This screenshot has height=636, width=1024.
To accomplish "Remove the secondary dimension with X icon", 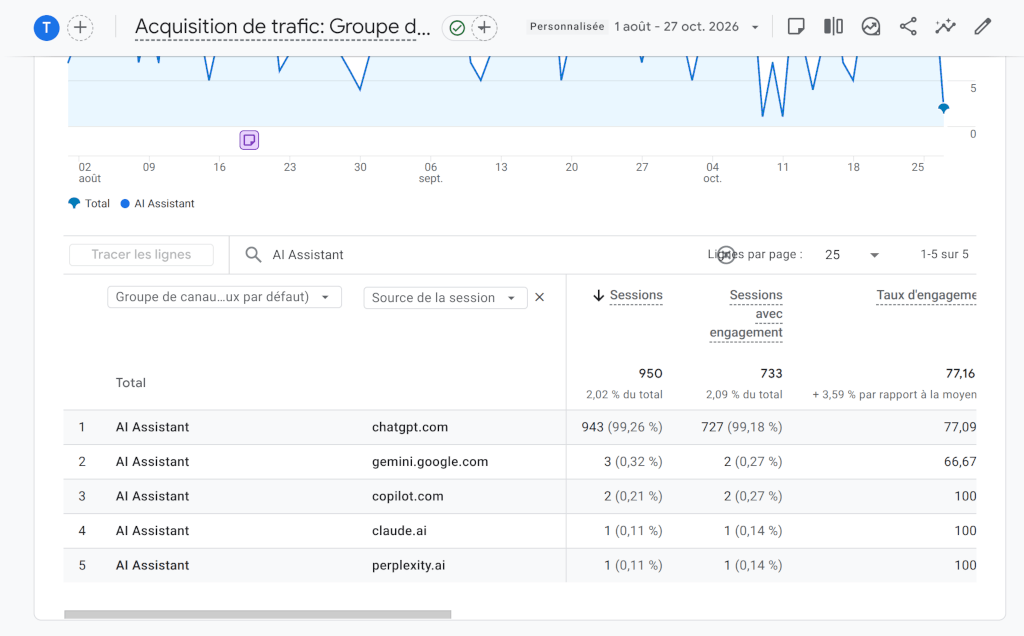I will [x=539, y=297].
